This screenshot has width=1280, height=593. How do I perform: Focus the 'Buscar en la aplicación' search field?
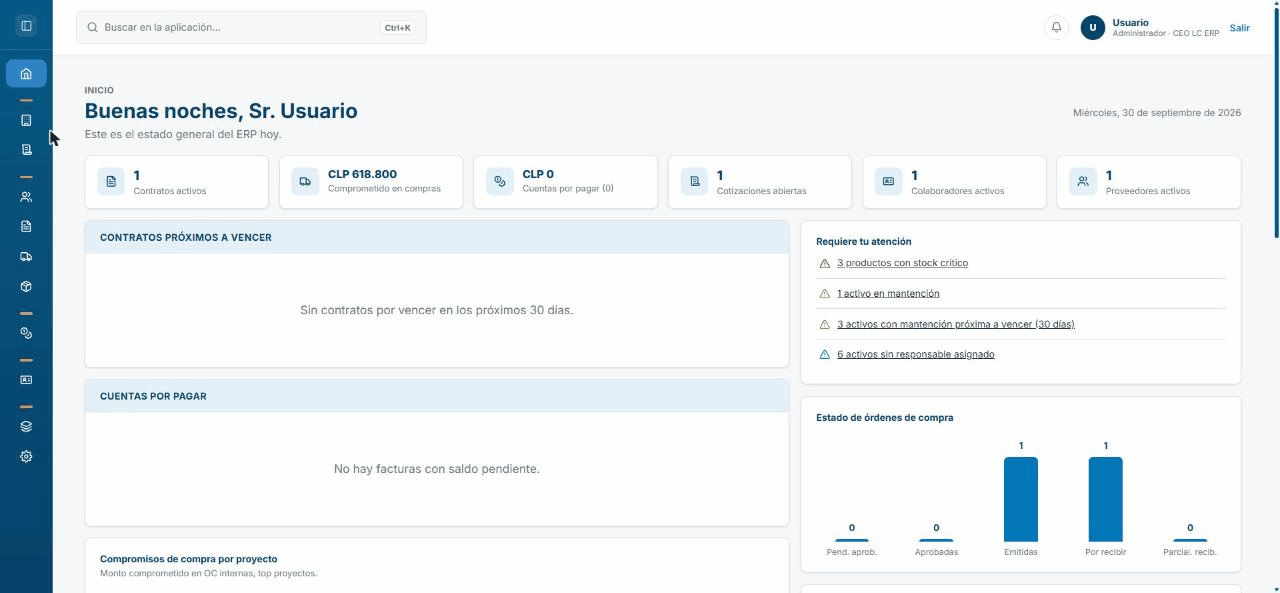[251, 28]
